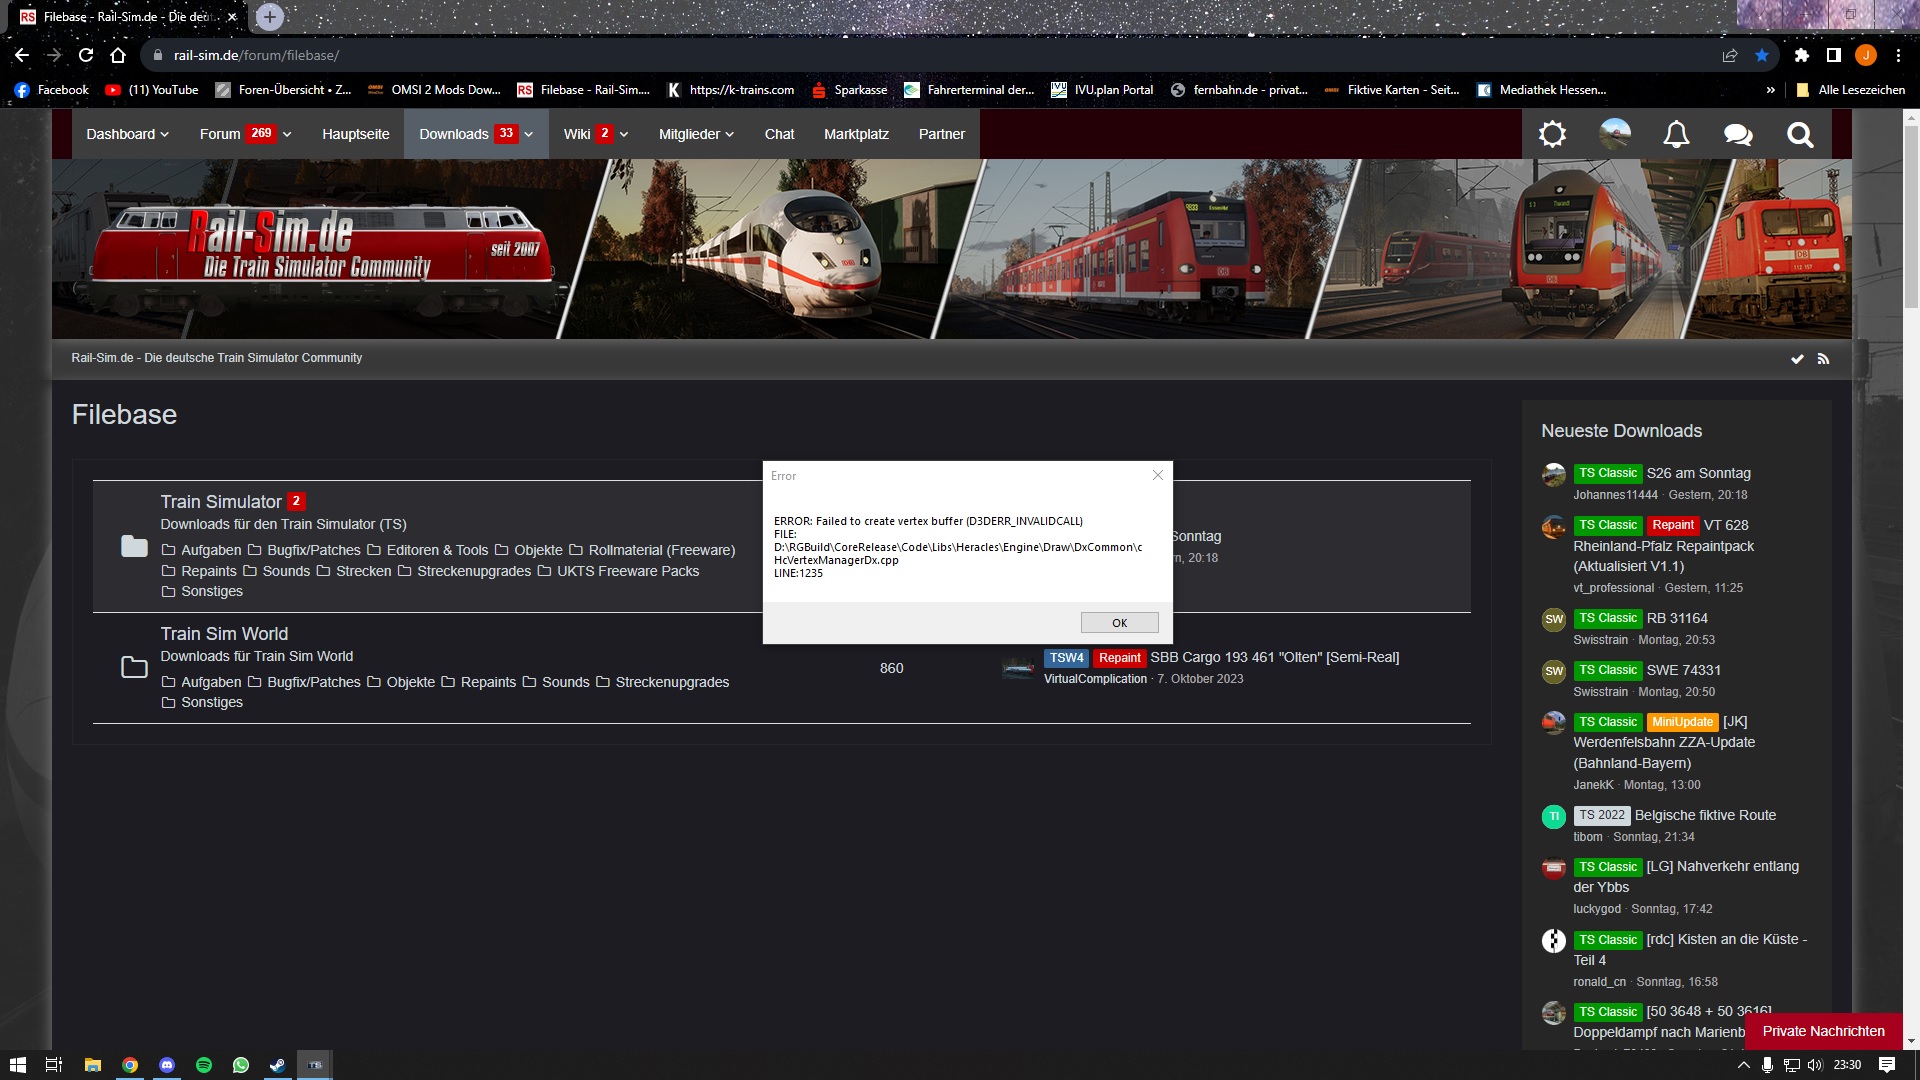The width and height of the screenshot is (1920, 1080).
Task: Open the control panel gear icon
Action: [1552, 134]
